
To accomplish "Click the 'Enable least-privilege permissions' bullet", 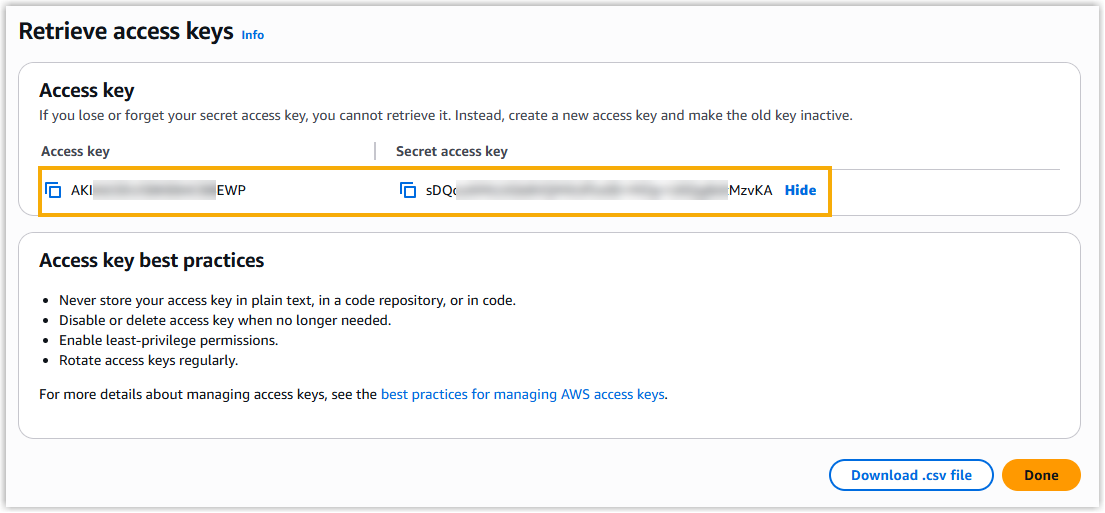I will coord(168,340).
